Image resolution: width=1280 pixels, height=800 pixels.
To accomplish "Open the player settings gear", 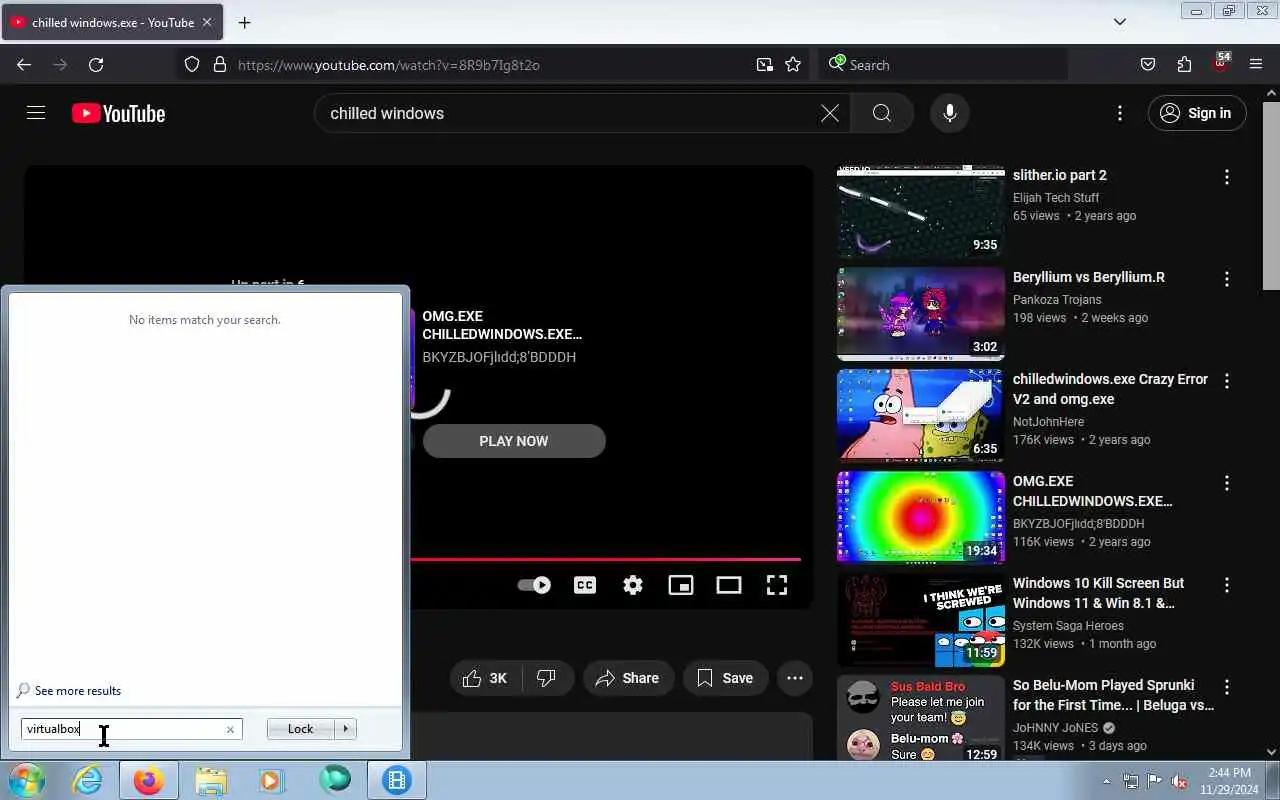I will tap(633, 585).
